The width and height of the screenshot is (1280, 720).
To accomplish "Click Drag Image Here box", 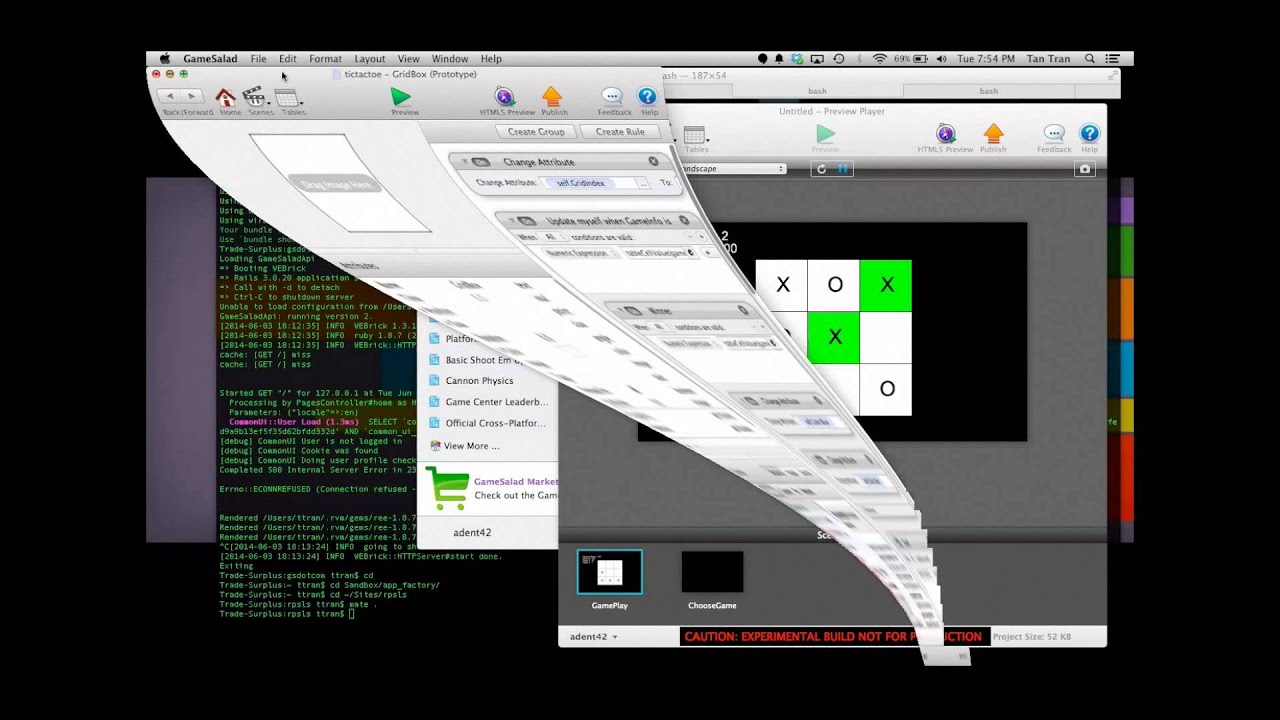I will pyautogui.click(x=335, y=184).
